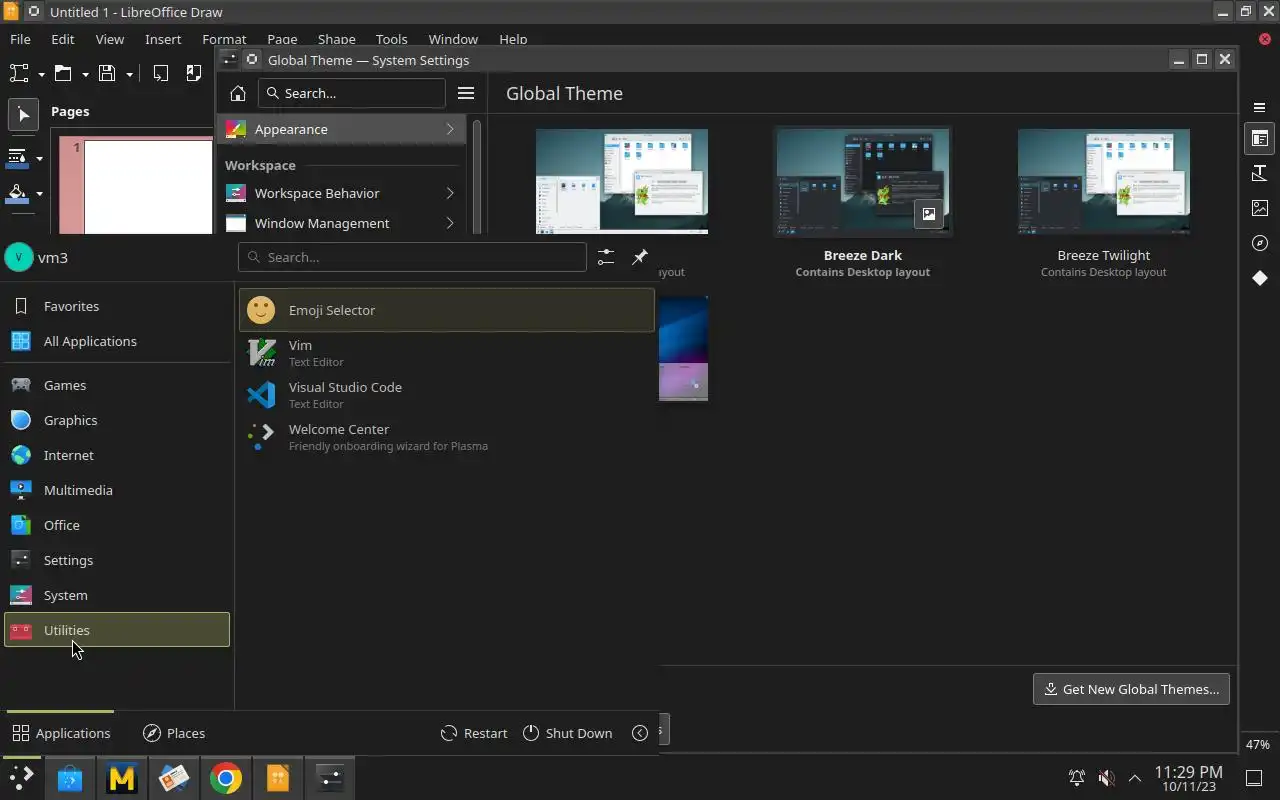Pin the application launcher open
This screenshot has width=1280, height=800.
point(640,257)
